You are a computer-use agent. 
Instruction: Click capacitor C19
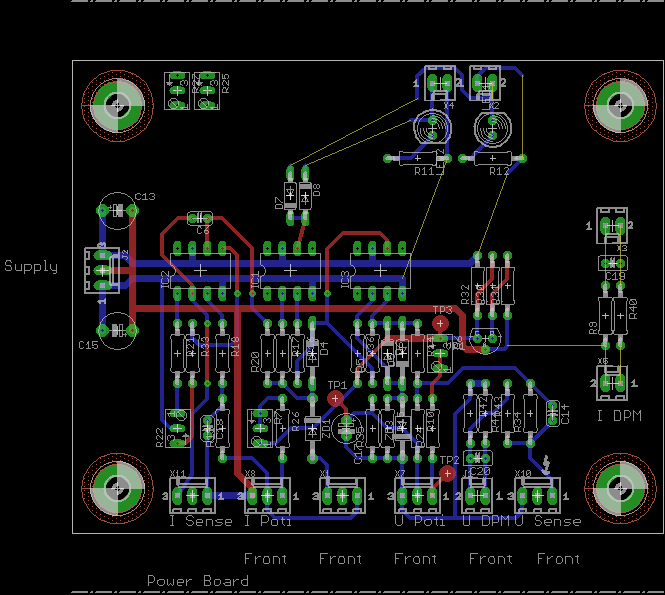(612, 263)
